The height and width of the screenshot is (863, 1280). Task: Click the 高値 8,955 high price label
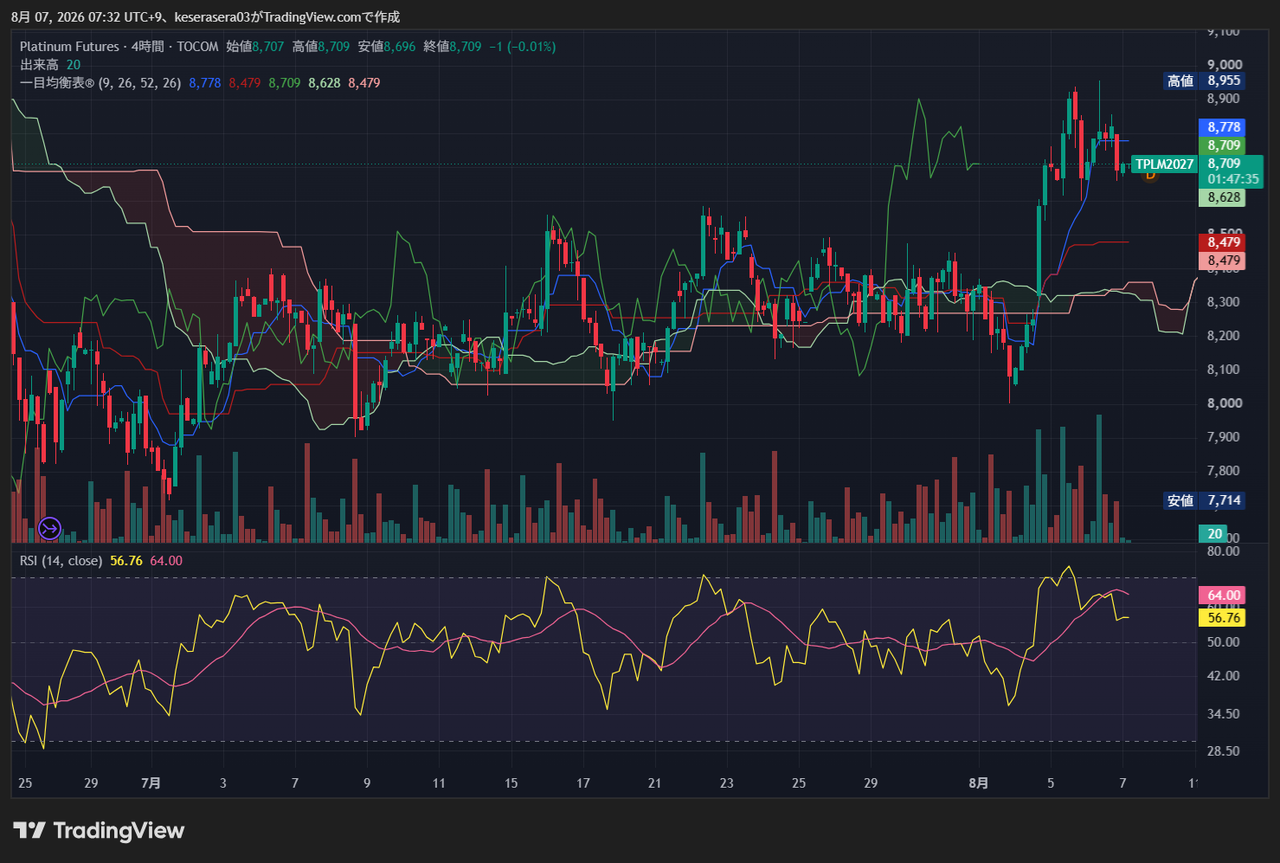click(1205, 81)
